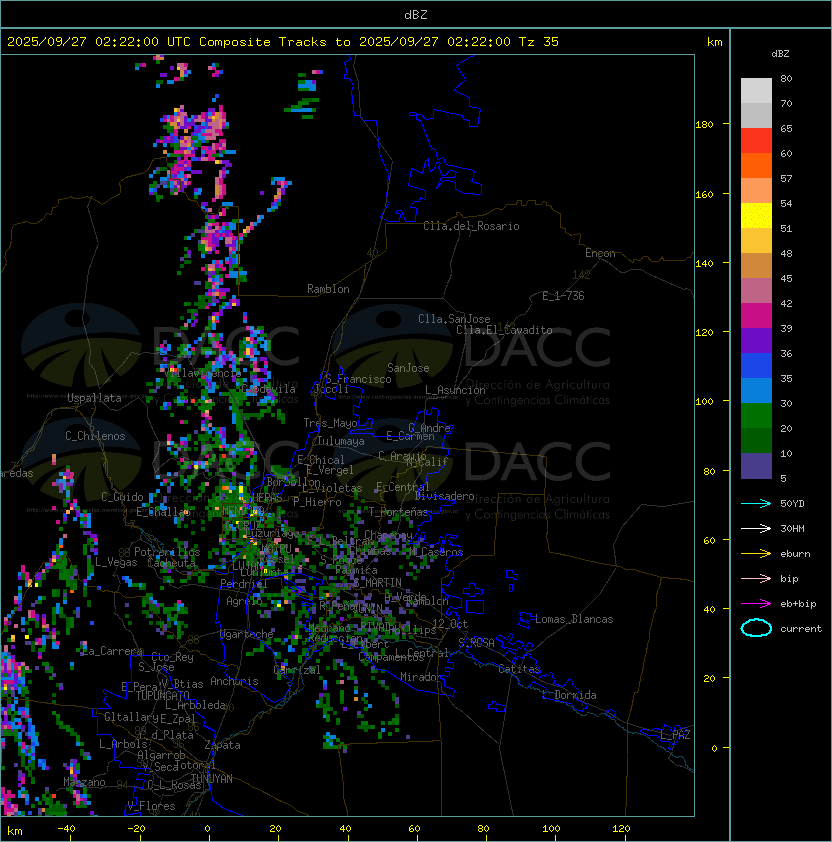832x842 pixels.
Task: Click the pink bip arrow in legend
Action: pos(756,578)
